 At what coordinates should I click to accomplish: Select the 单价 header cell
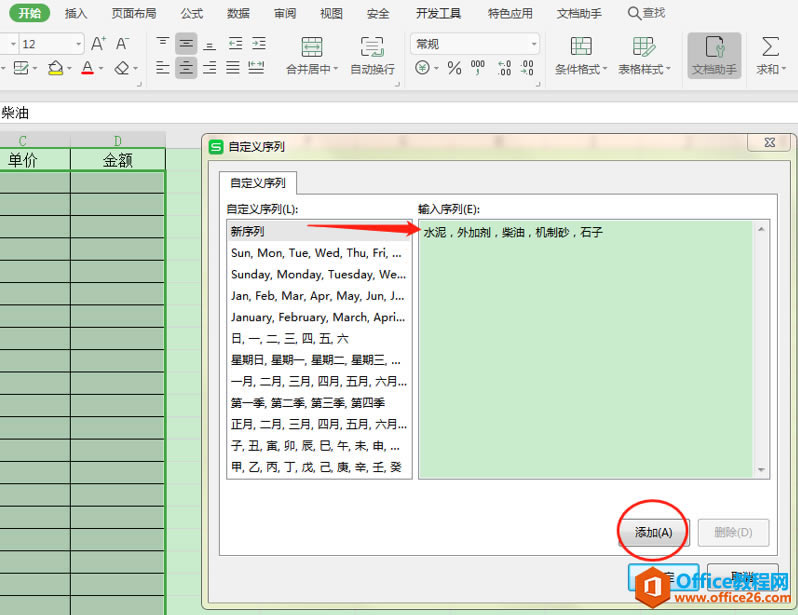[x=35, y=160]
